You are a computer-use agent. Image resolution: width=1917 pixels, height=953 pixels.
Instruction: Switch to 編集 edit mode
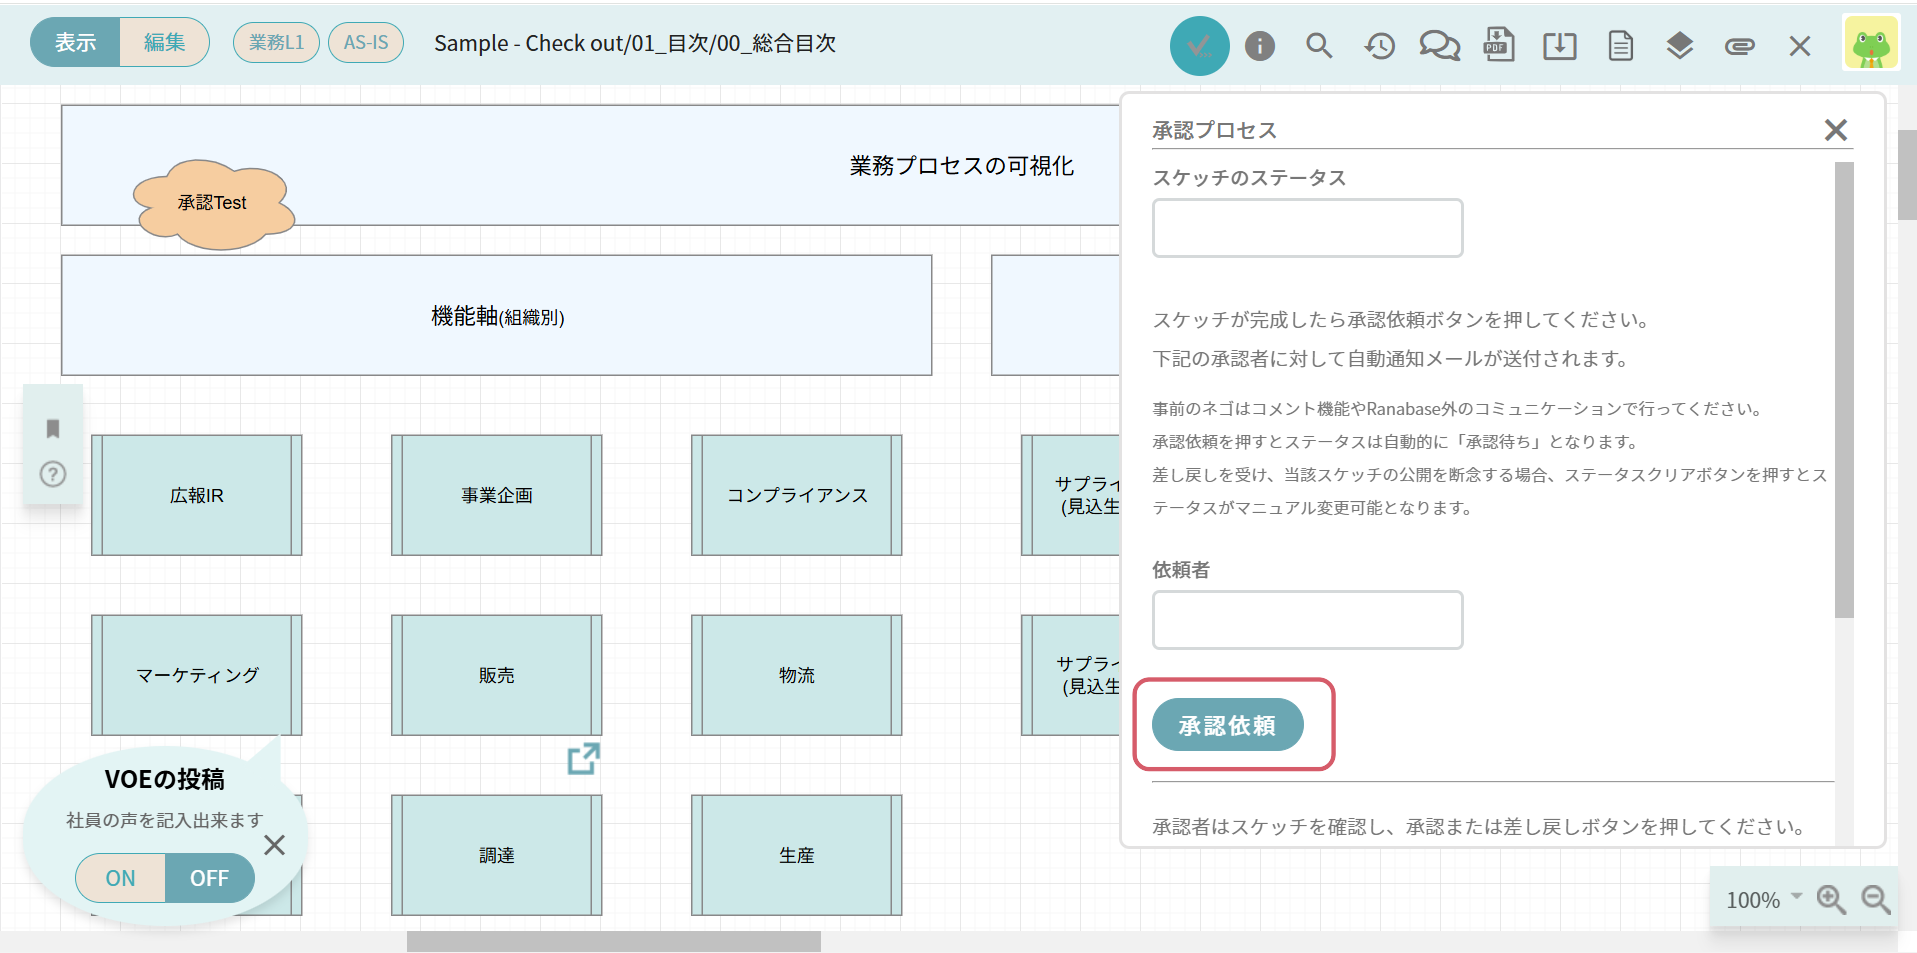164,42
